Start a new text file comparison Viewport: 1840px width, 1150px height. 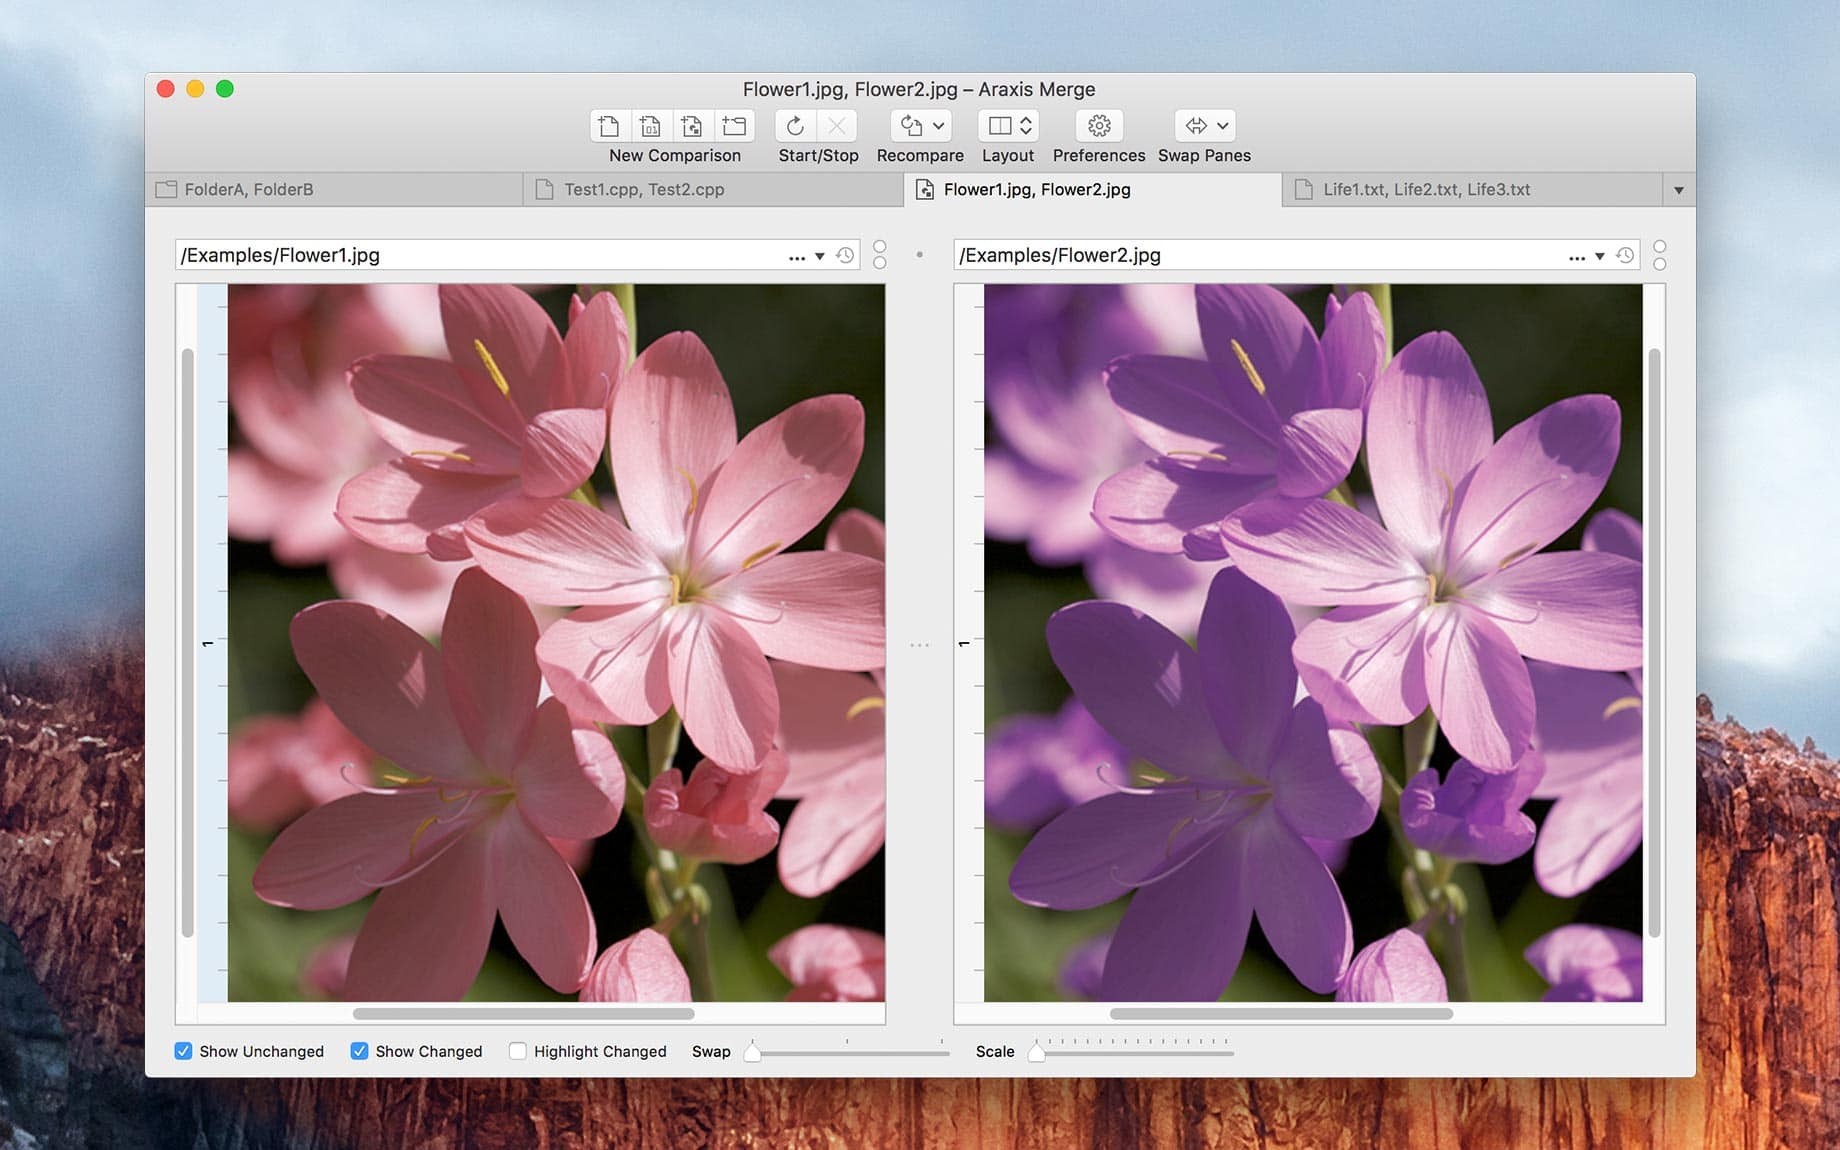click(x=609, y=125)
